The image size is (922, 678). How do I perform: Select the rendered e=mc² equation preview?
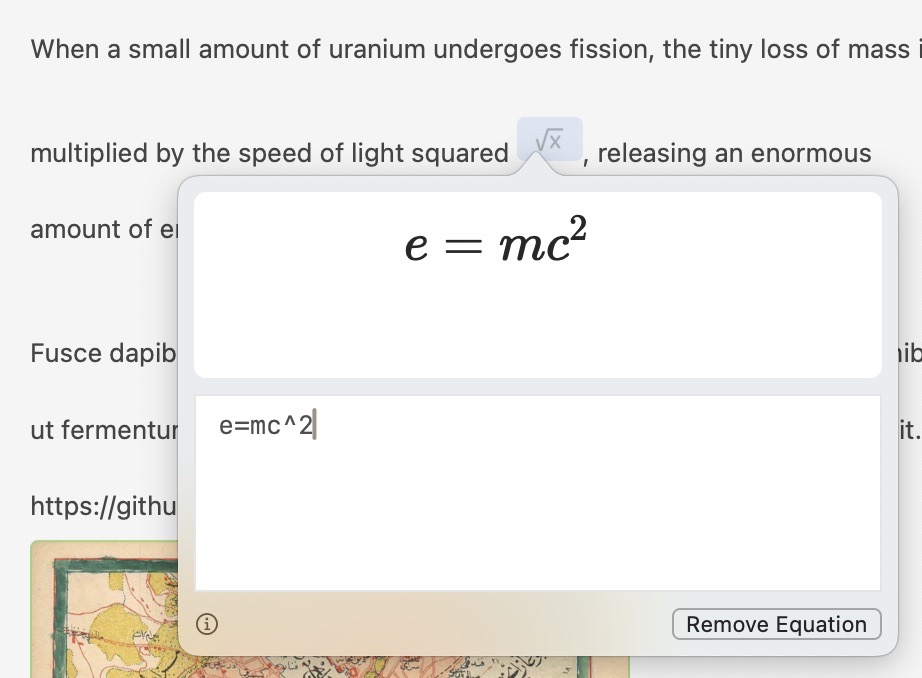(x=497, y=243)
